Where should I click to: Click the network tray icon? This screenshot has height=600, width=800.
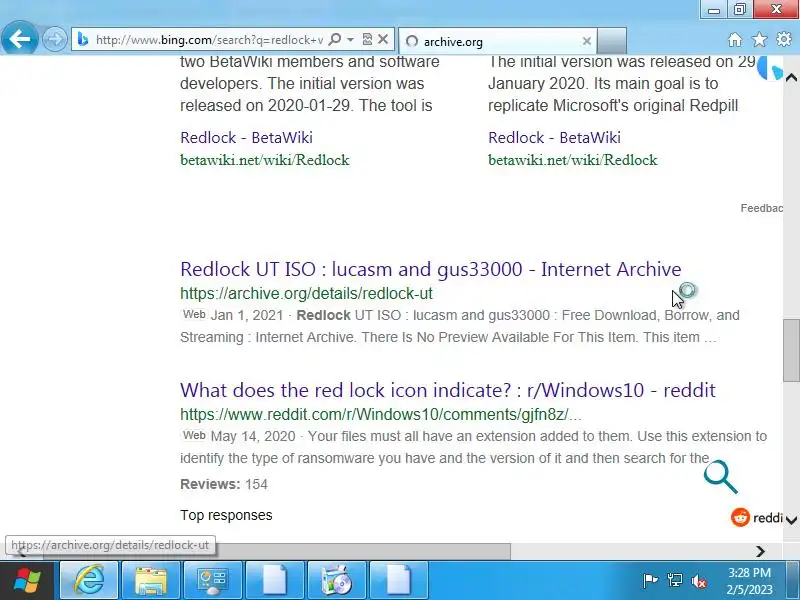(674, 581)
